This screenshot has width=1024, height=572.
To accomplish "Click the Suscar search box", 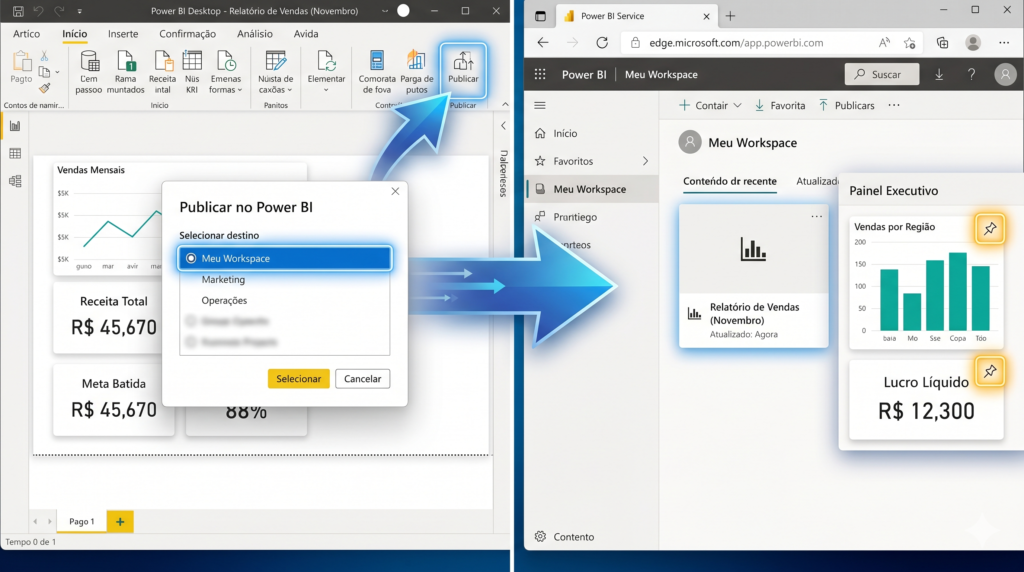I will point(882,74).
